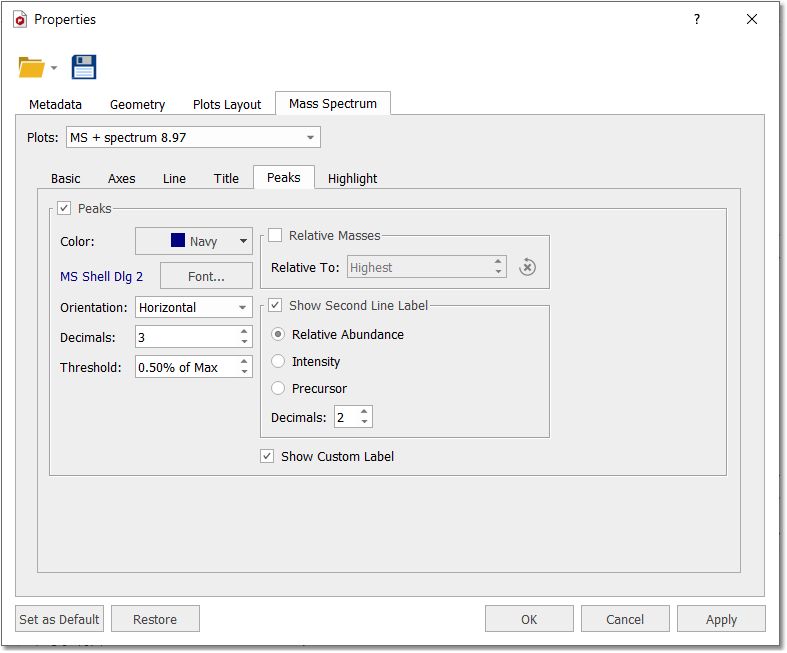Expand the arrow beside the folder icon
The image size is (787, 653).
click(54, 68)
